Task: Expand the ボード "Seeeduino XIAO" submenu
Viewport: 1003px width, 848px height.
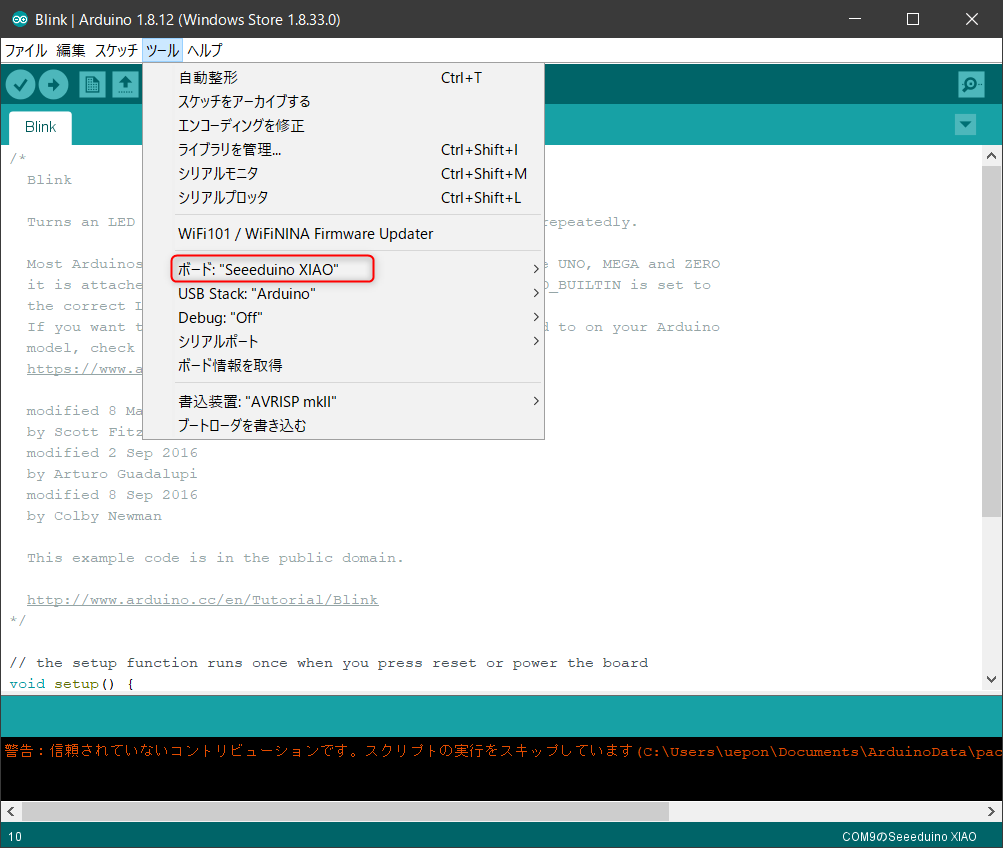Action: (358, 269)
